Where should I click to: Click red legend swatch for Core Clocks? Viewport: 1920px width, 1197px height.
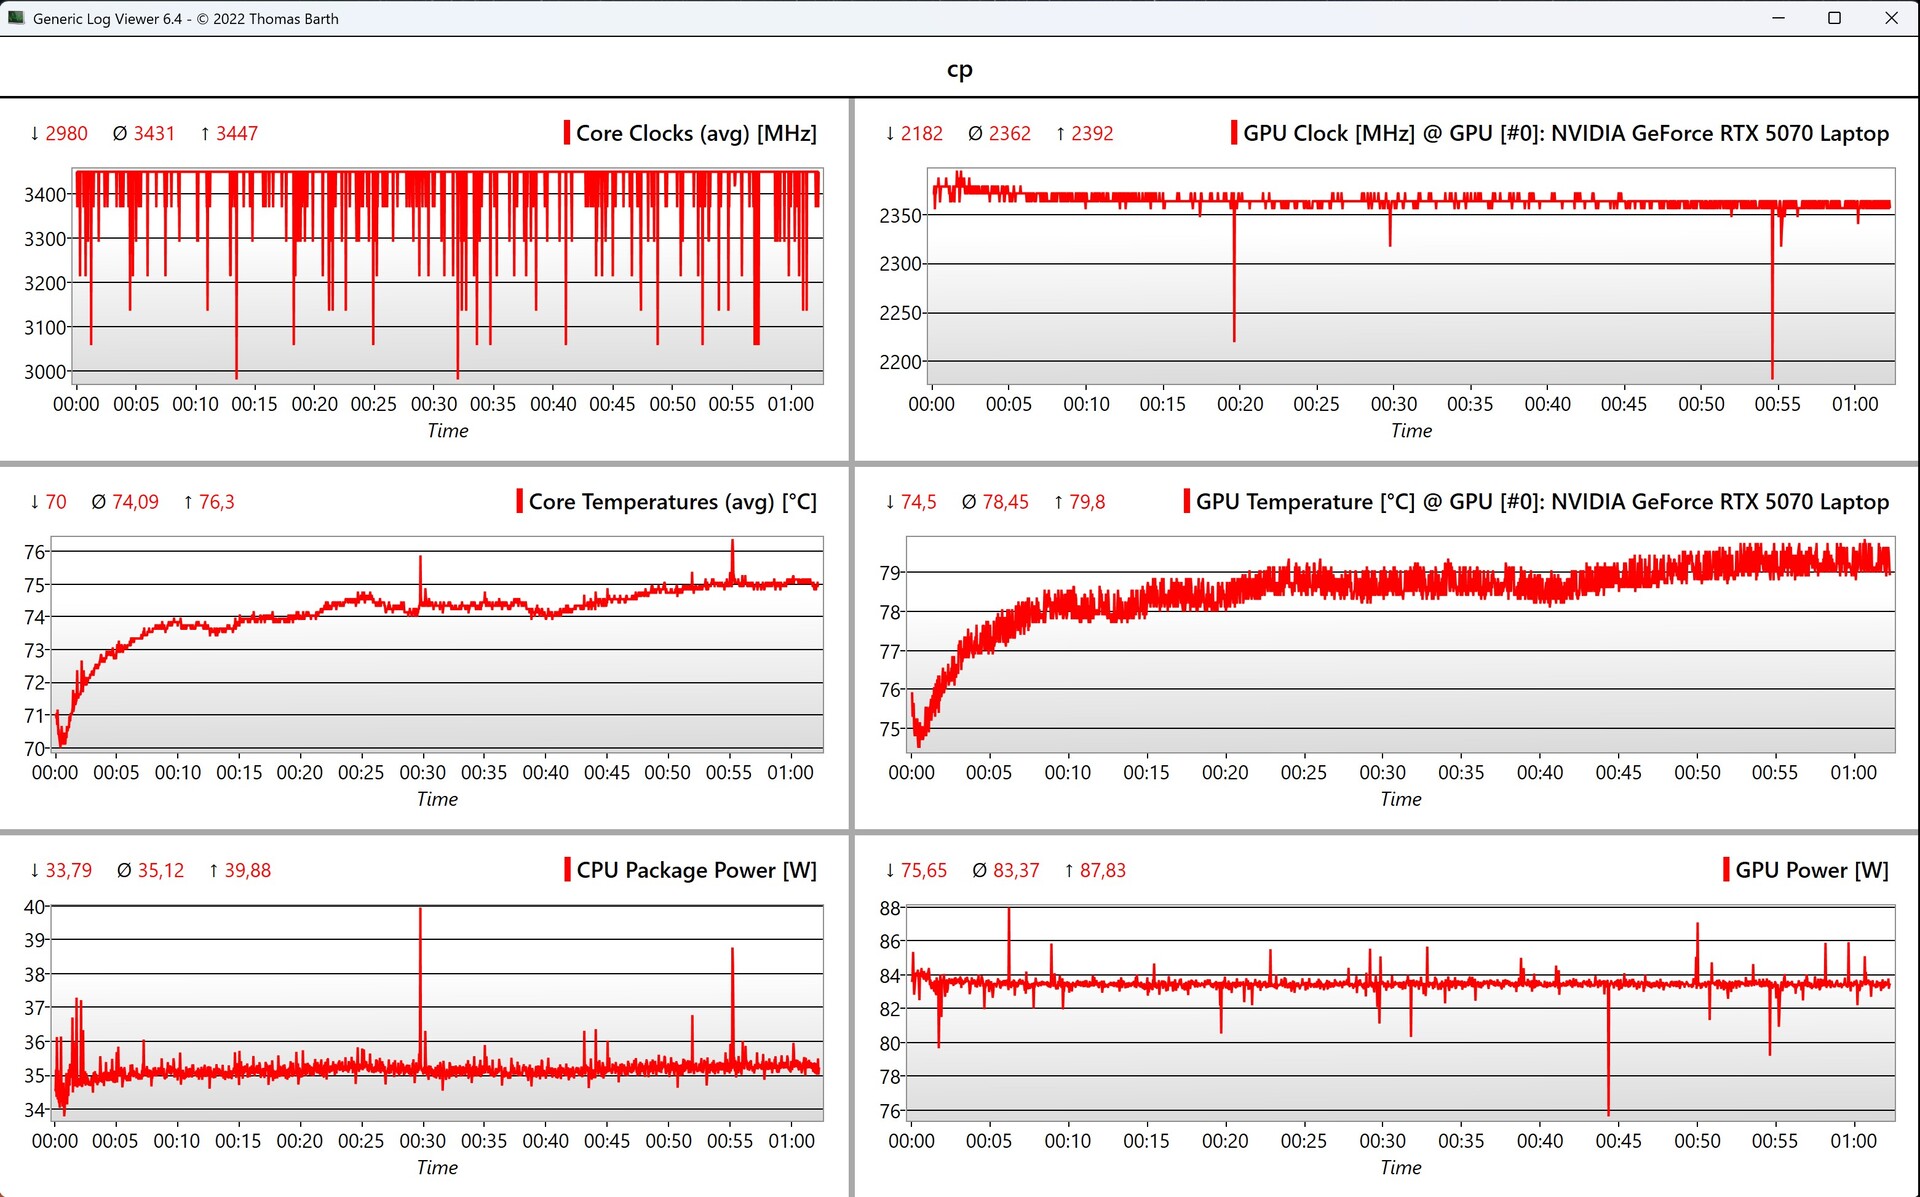567,133
